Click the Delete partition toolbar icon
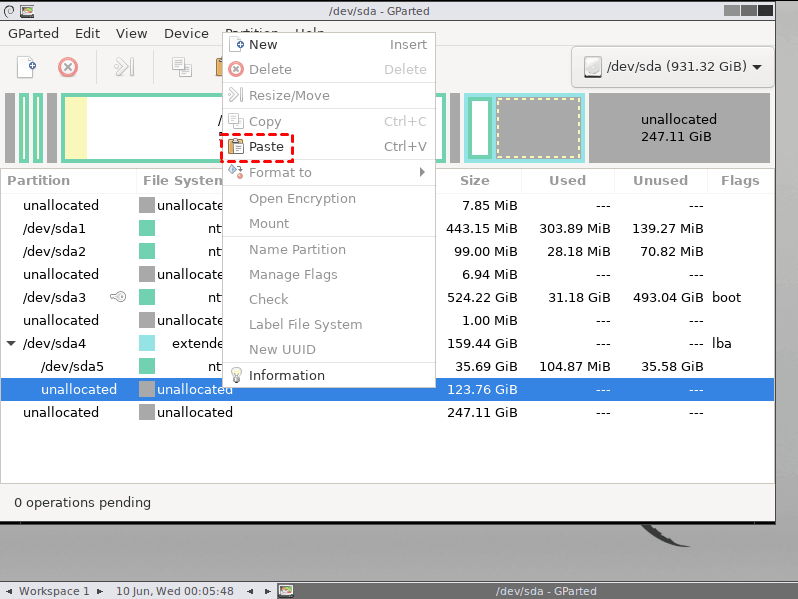The width and height of the screenshot is (798, 599). (68, 67)
